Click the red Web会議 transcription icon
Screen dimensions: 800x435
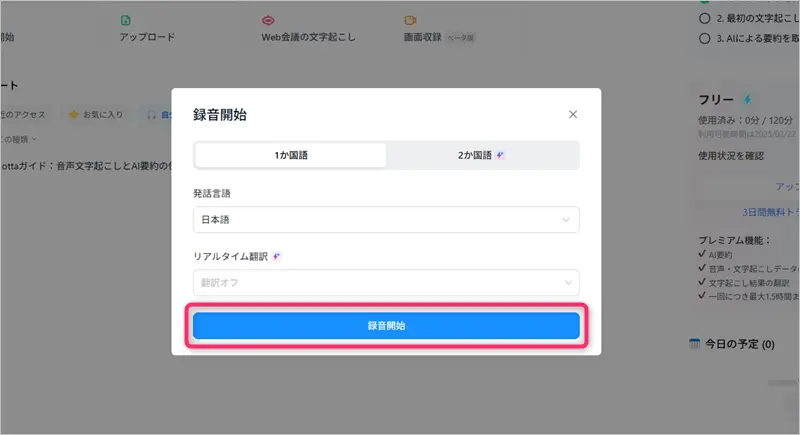click(x=268, y=20)
